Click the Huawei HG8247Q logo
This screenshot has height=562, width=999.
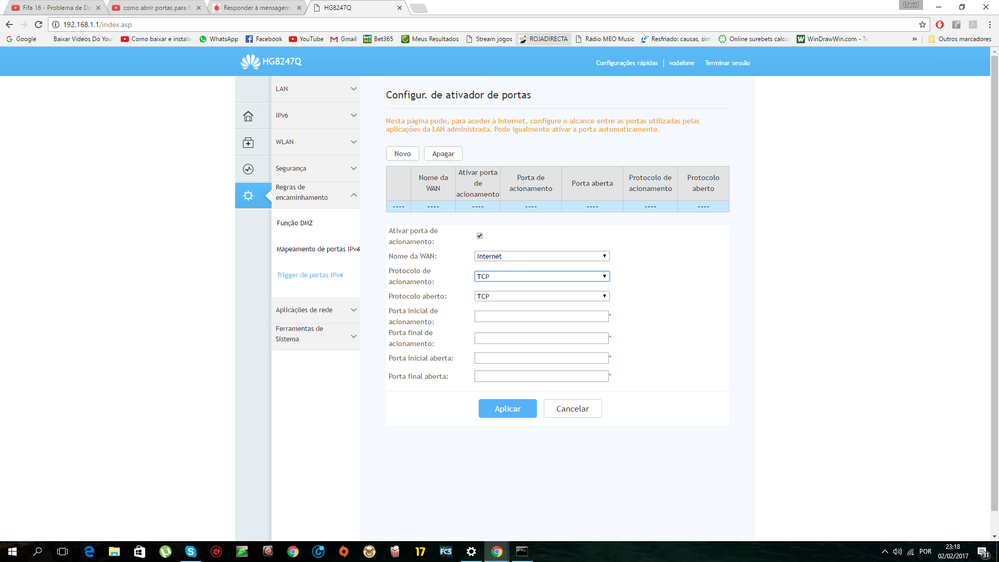pyautogui.click(x=271, y=62)
